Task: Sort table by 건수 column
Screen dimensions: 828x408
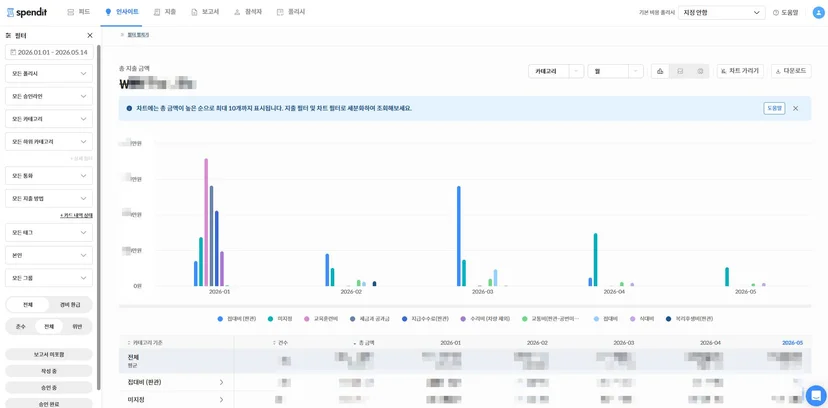Action: click(280, 343)
